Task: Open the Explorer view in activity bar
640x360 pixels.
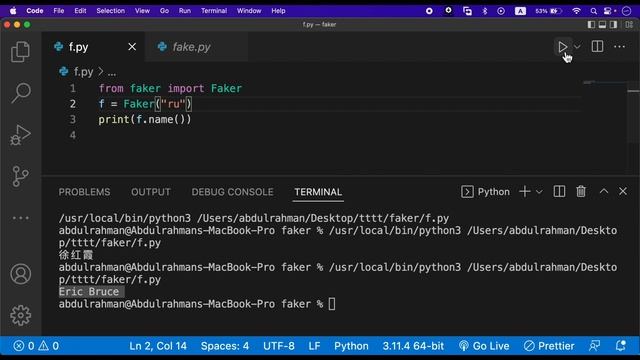Action: coord(20,52)
